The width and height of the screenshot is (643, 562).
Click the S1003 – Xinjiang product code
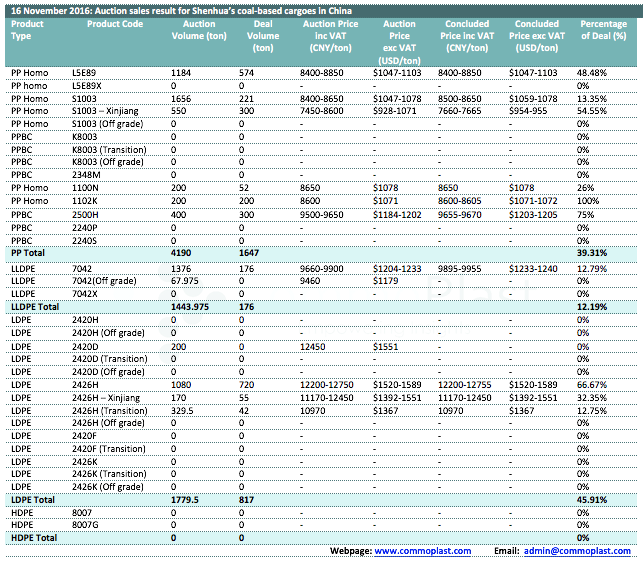[x=107, y=111]
